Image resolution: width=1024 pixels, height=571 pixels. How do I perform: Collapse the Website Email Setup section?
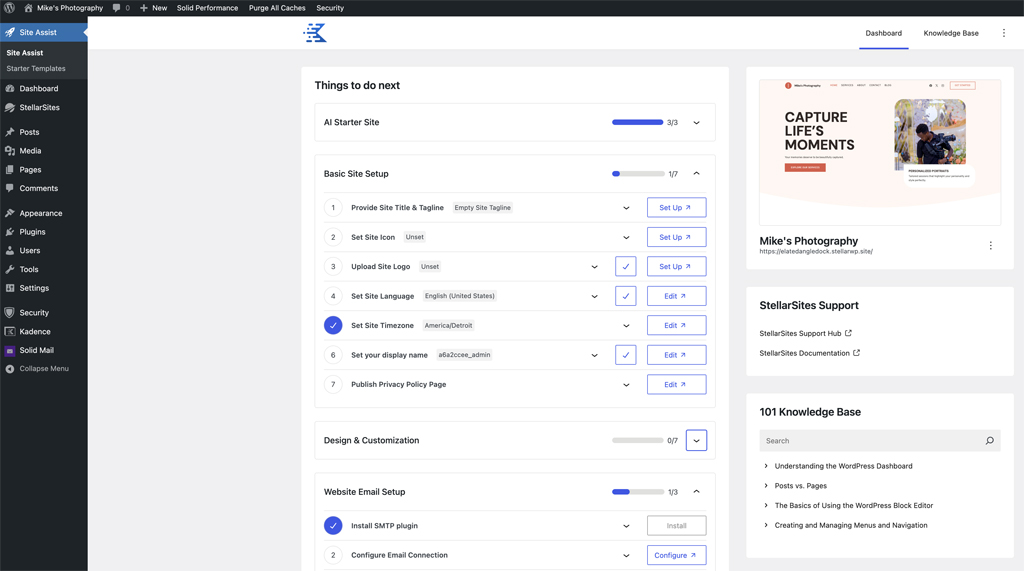[696, 492]
